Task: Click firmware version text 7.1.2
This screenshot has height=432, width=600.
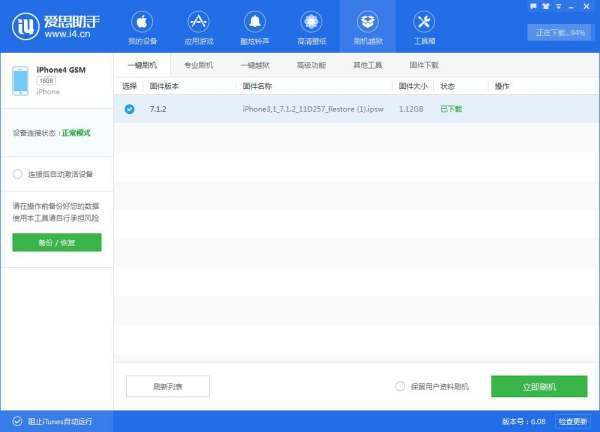Action: [158, 109]
